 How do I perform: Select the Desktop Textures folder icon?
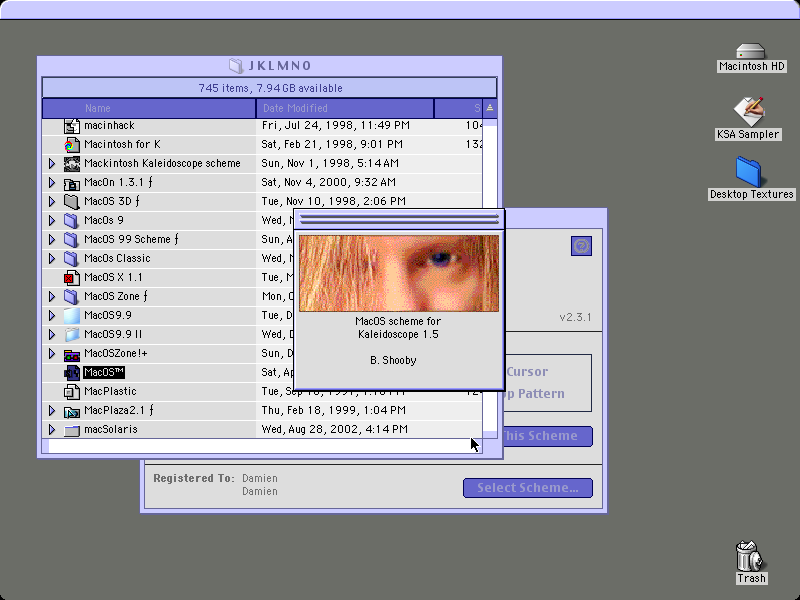(748, 172)
